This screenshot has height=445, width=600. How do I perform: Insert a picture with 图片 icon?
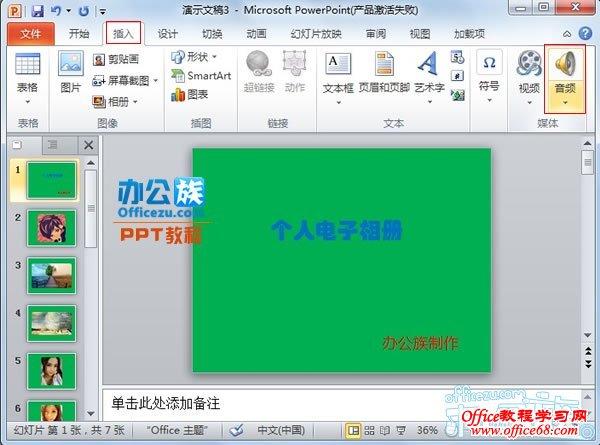tap(71, 72)
